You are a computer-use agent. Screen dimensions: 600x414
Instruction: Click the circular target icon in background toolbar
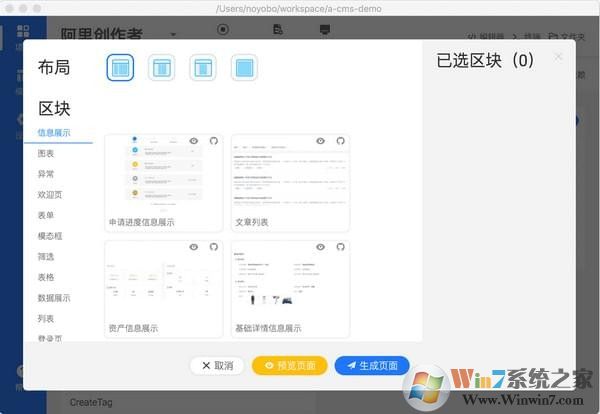point(223,29)
